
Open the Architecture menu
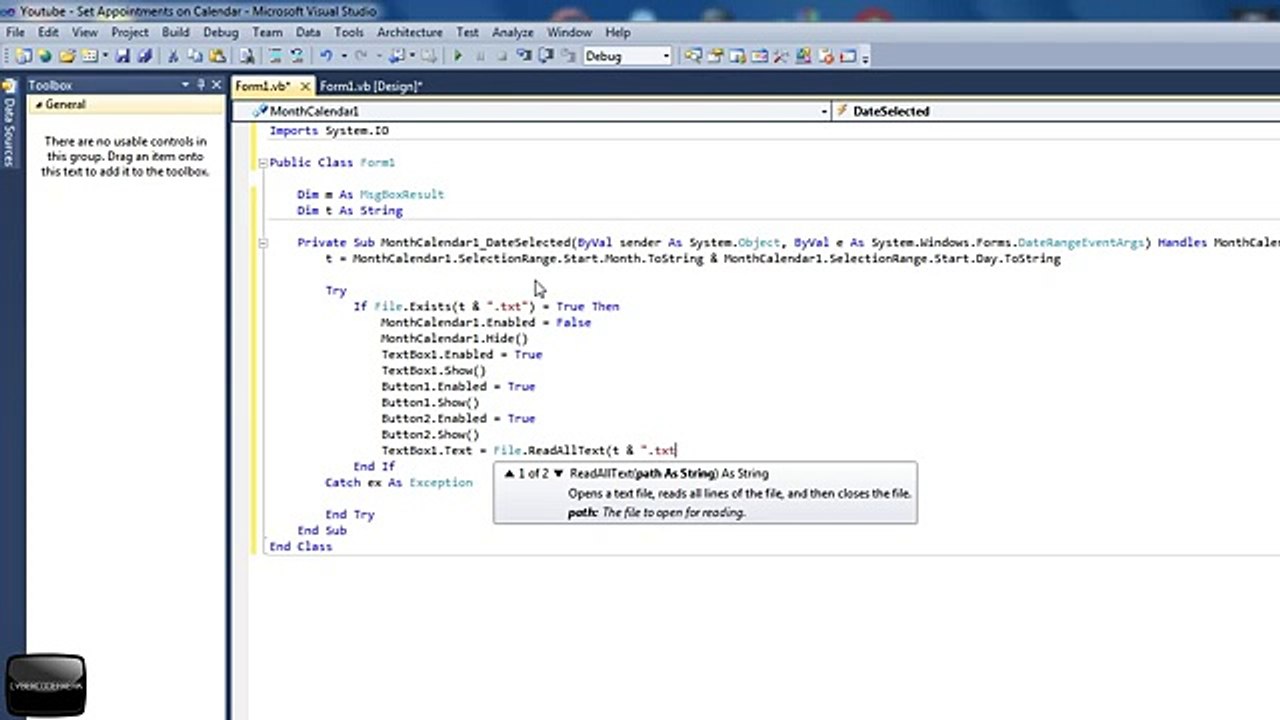409,32
